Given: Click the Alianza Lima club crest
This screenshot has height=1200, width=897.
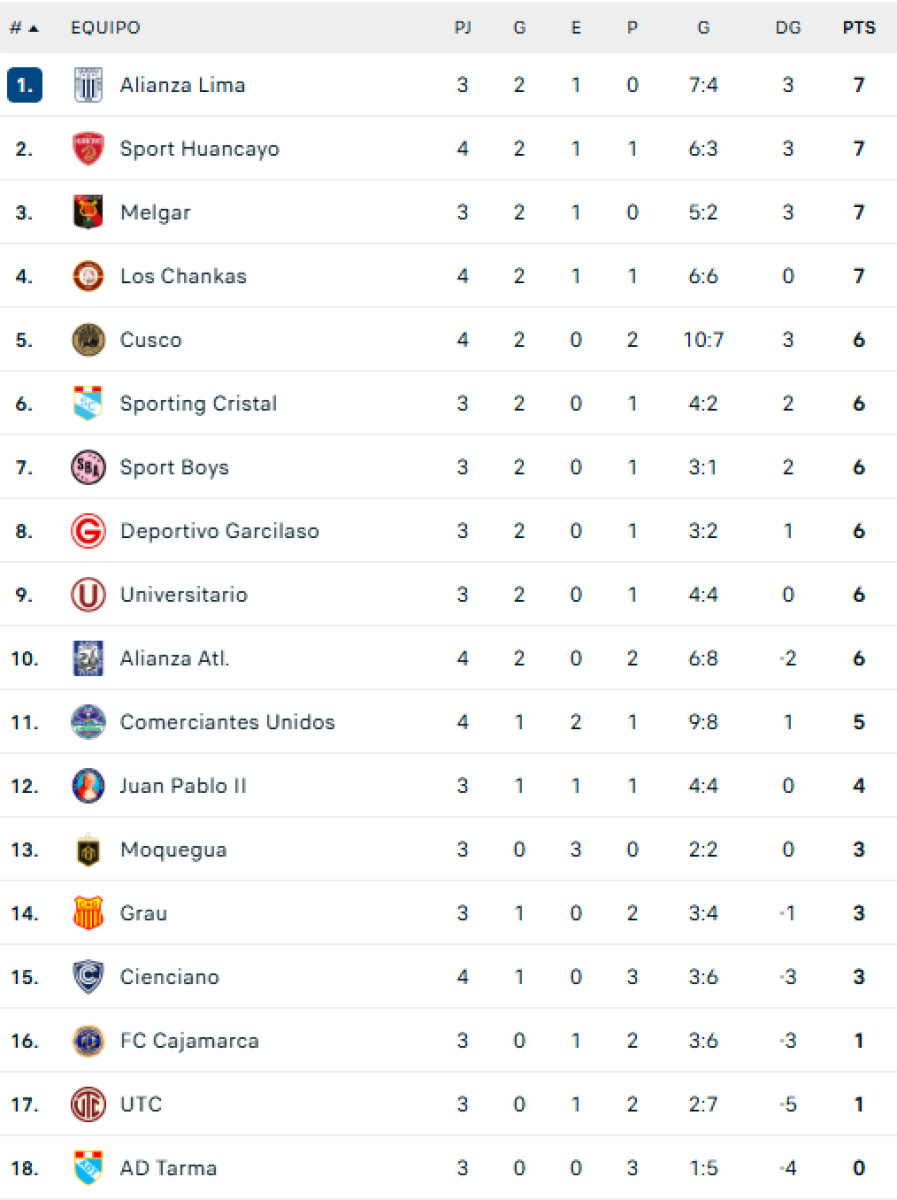Looking at the screenshot, I should 88,85.
